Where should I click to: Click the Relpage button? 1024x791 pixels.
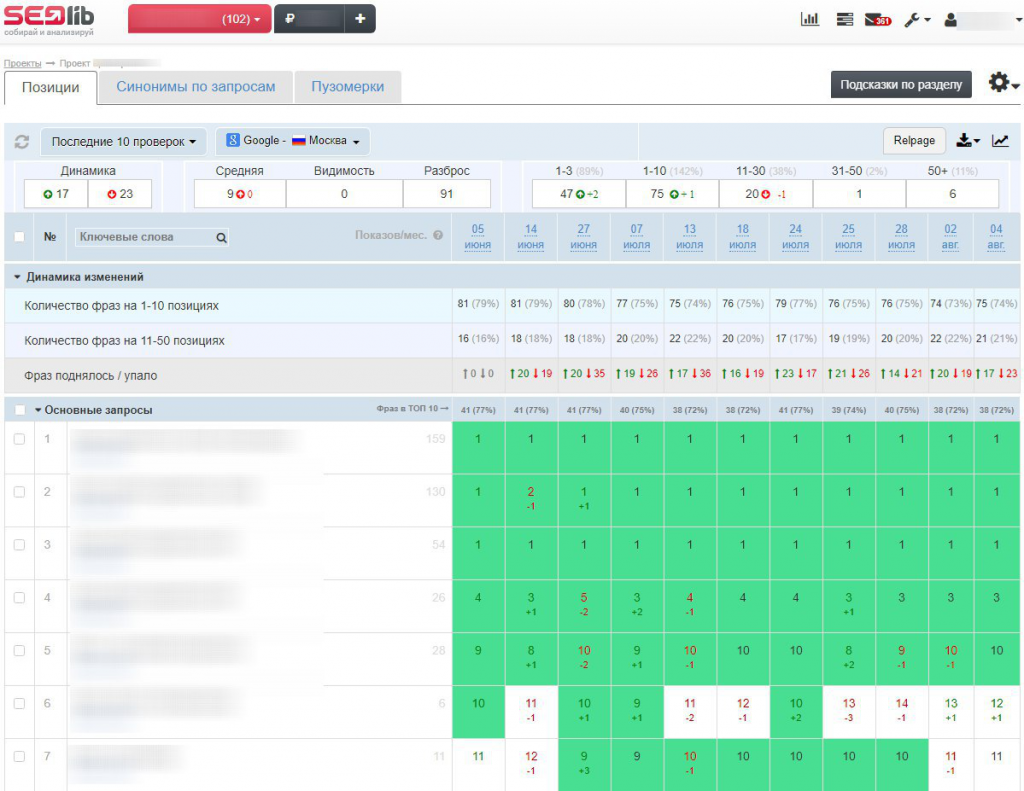tap(914, 140)
